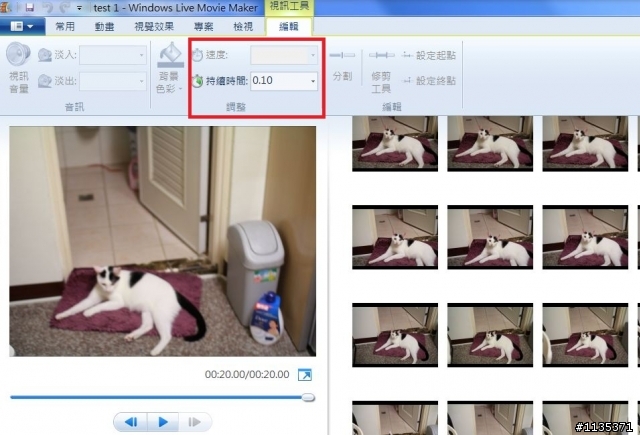640x435 pixels.
Task: Open the Movie Maker application menu button
Action: [22, 27]
